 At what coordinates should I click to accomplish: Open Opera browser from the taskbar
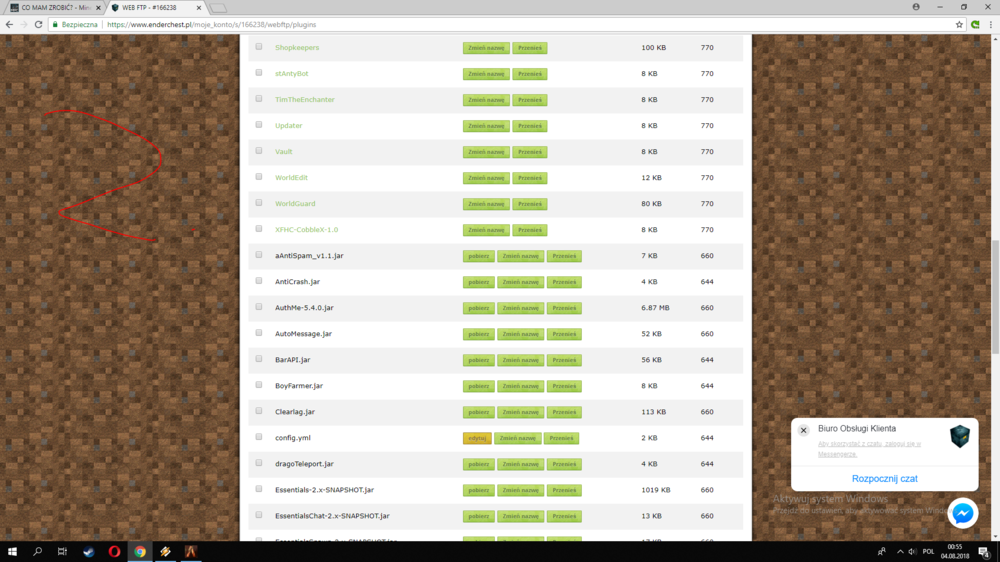click(x=114, y=551)
